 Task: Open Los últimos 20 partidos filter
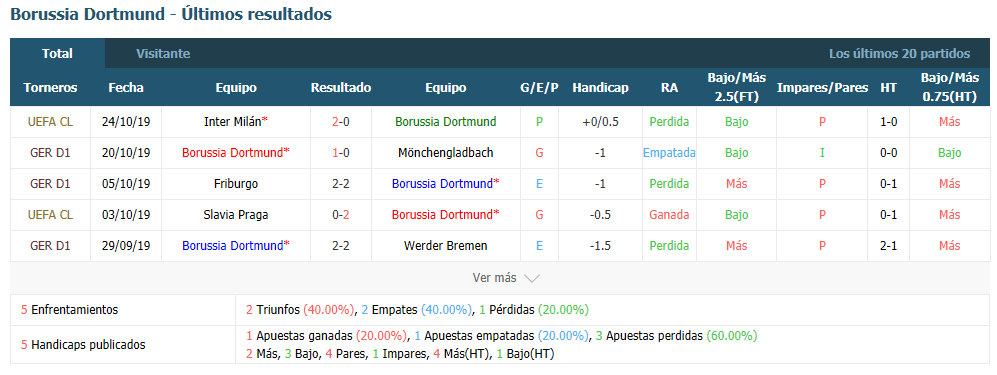pos(899,54)
